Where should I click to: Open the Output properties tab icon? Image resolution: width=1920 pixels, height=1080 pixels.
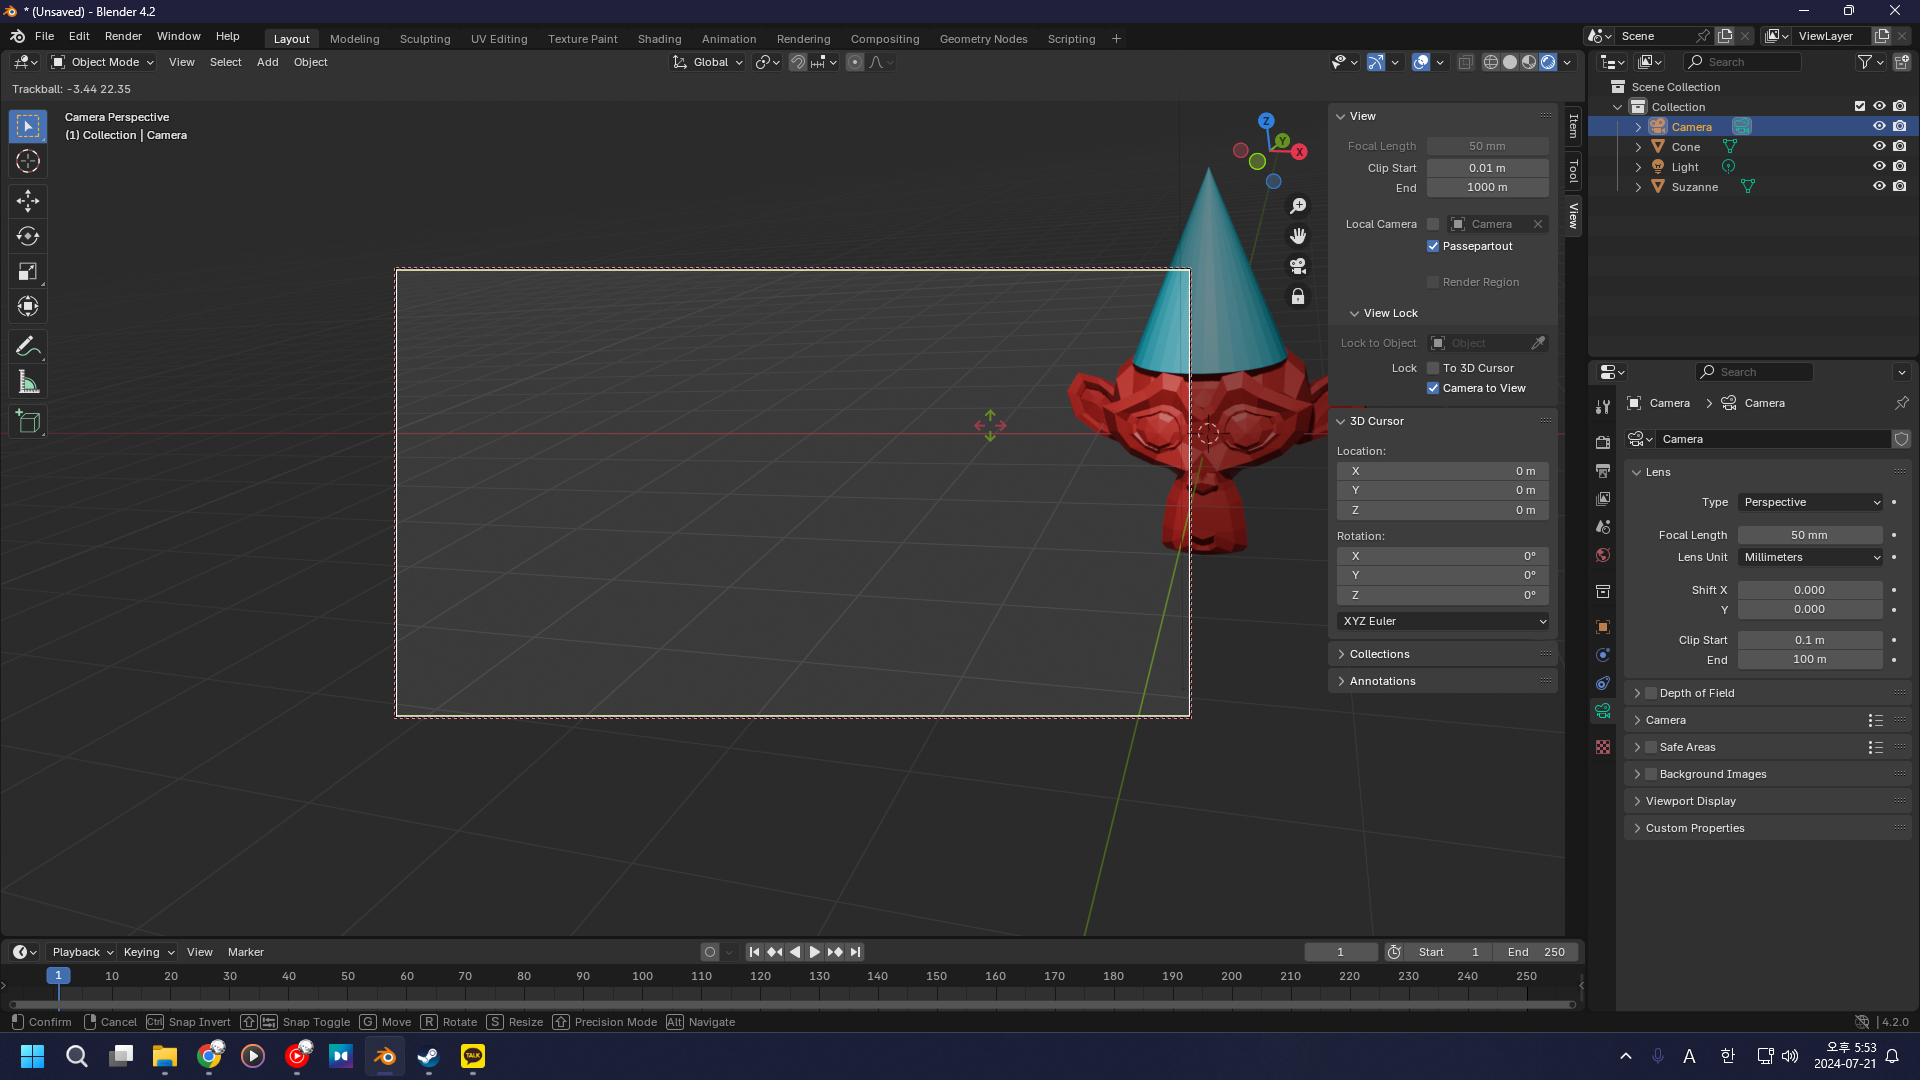coord(1603,470)
